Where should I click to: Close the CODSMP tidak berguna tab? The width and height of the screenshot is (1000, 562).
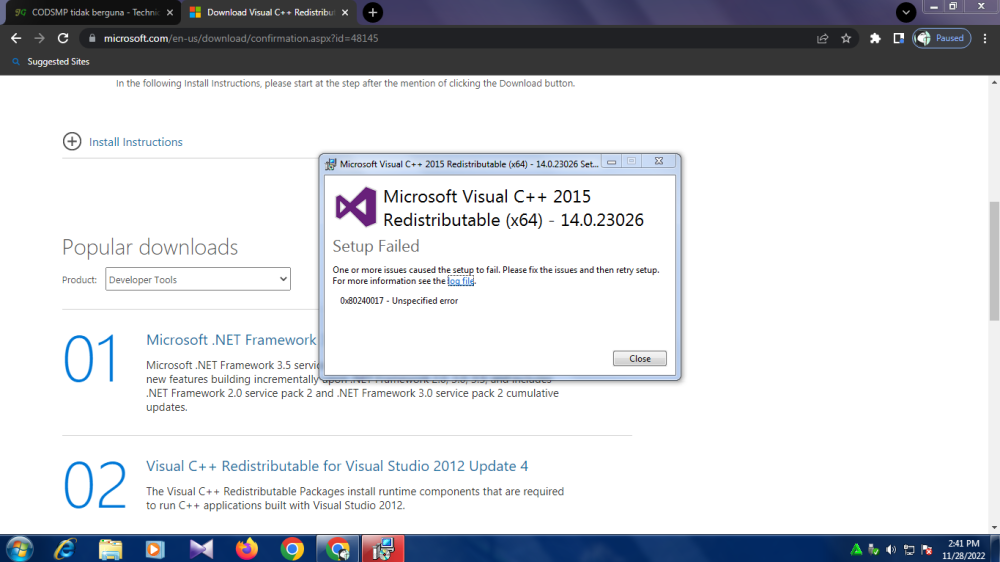[170, 12]
